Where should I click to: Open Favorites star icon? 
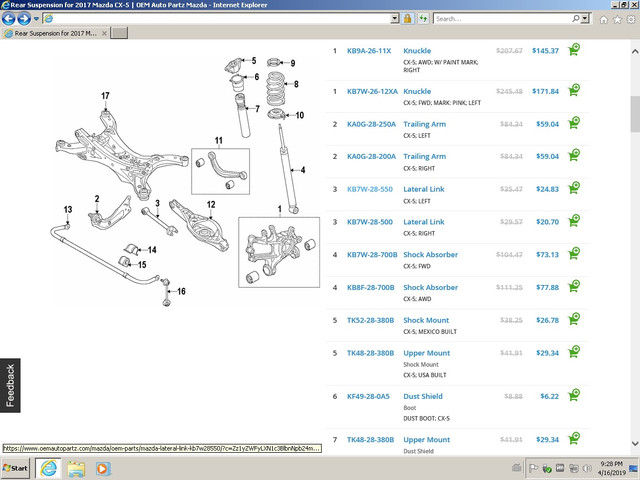pos(617,19)
